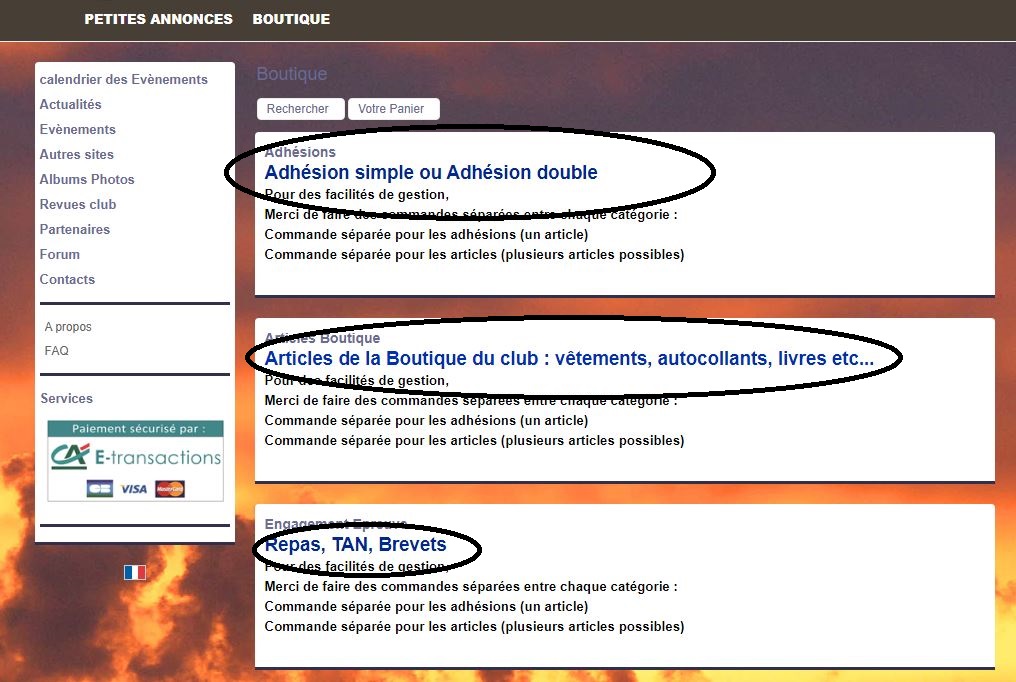Screen dimensions: 1016x682
Task: Click the CB card icon
Action: pyautogui.click(x=99, y=489)
